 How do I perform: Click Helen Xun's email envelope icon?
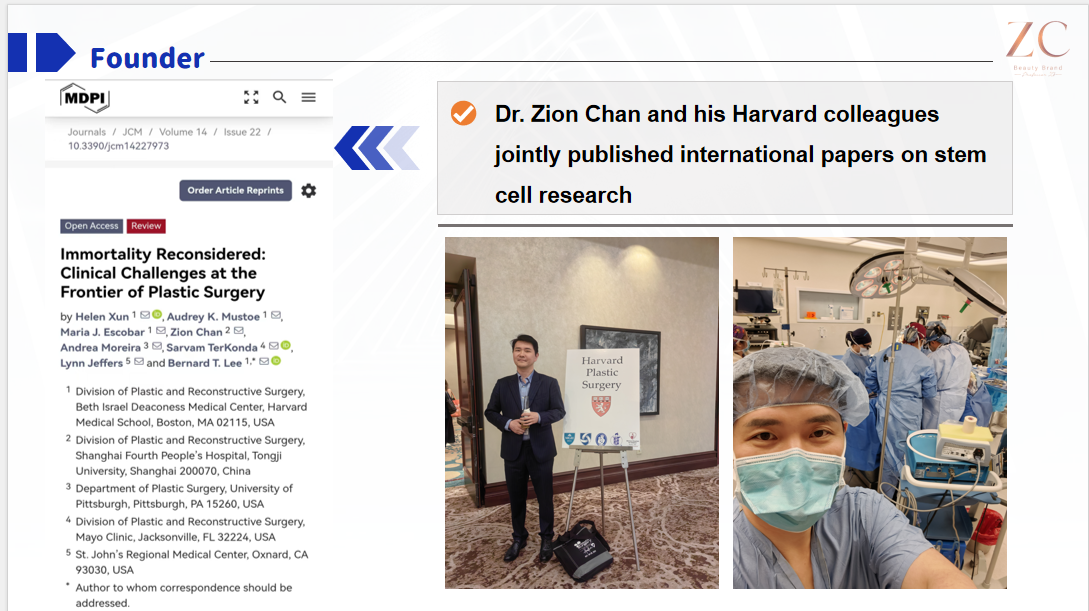pyautogui.click(x=144, y=315)
